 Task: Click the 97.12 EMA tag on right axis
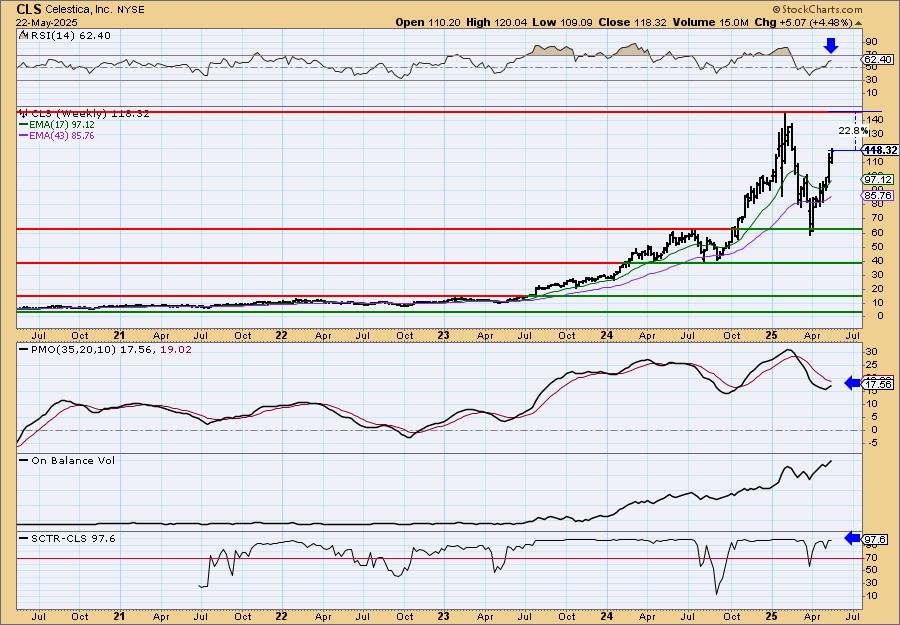pos(878,180)
